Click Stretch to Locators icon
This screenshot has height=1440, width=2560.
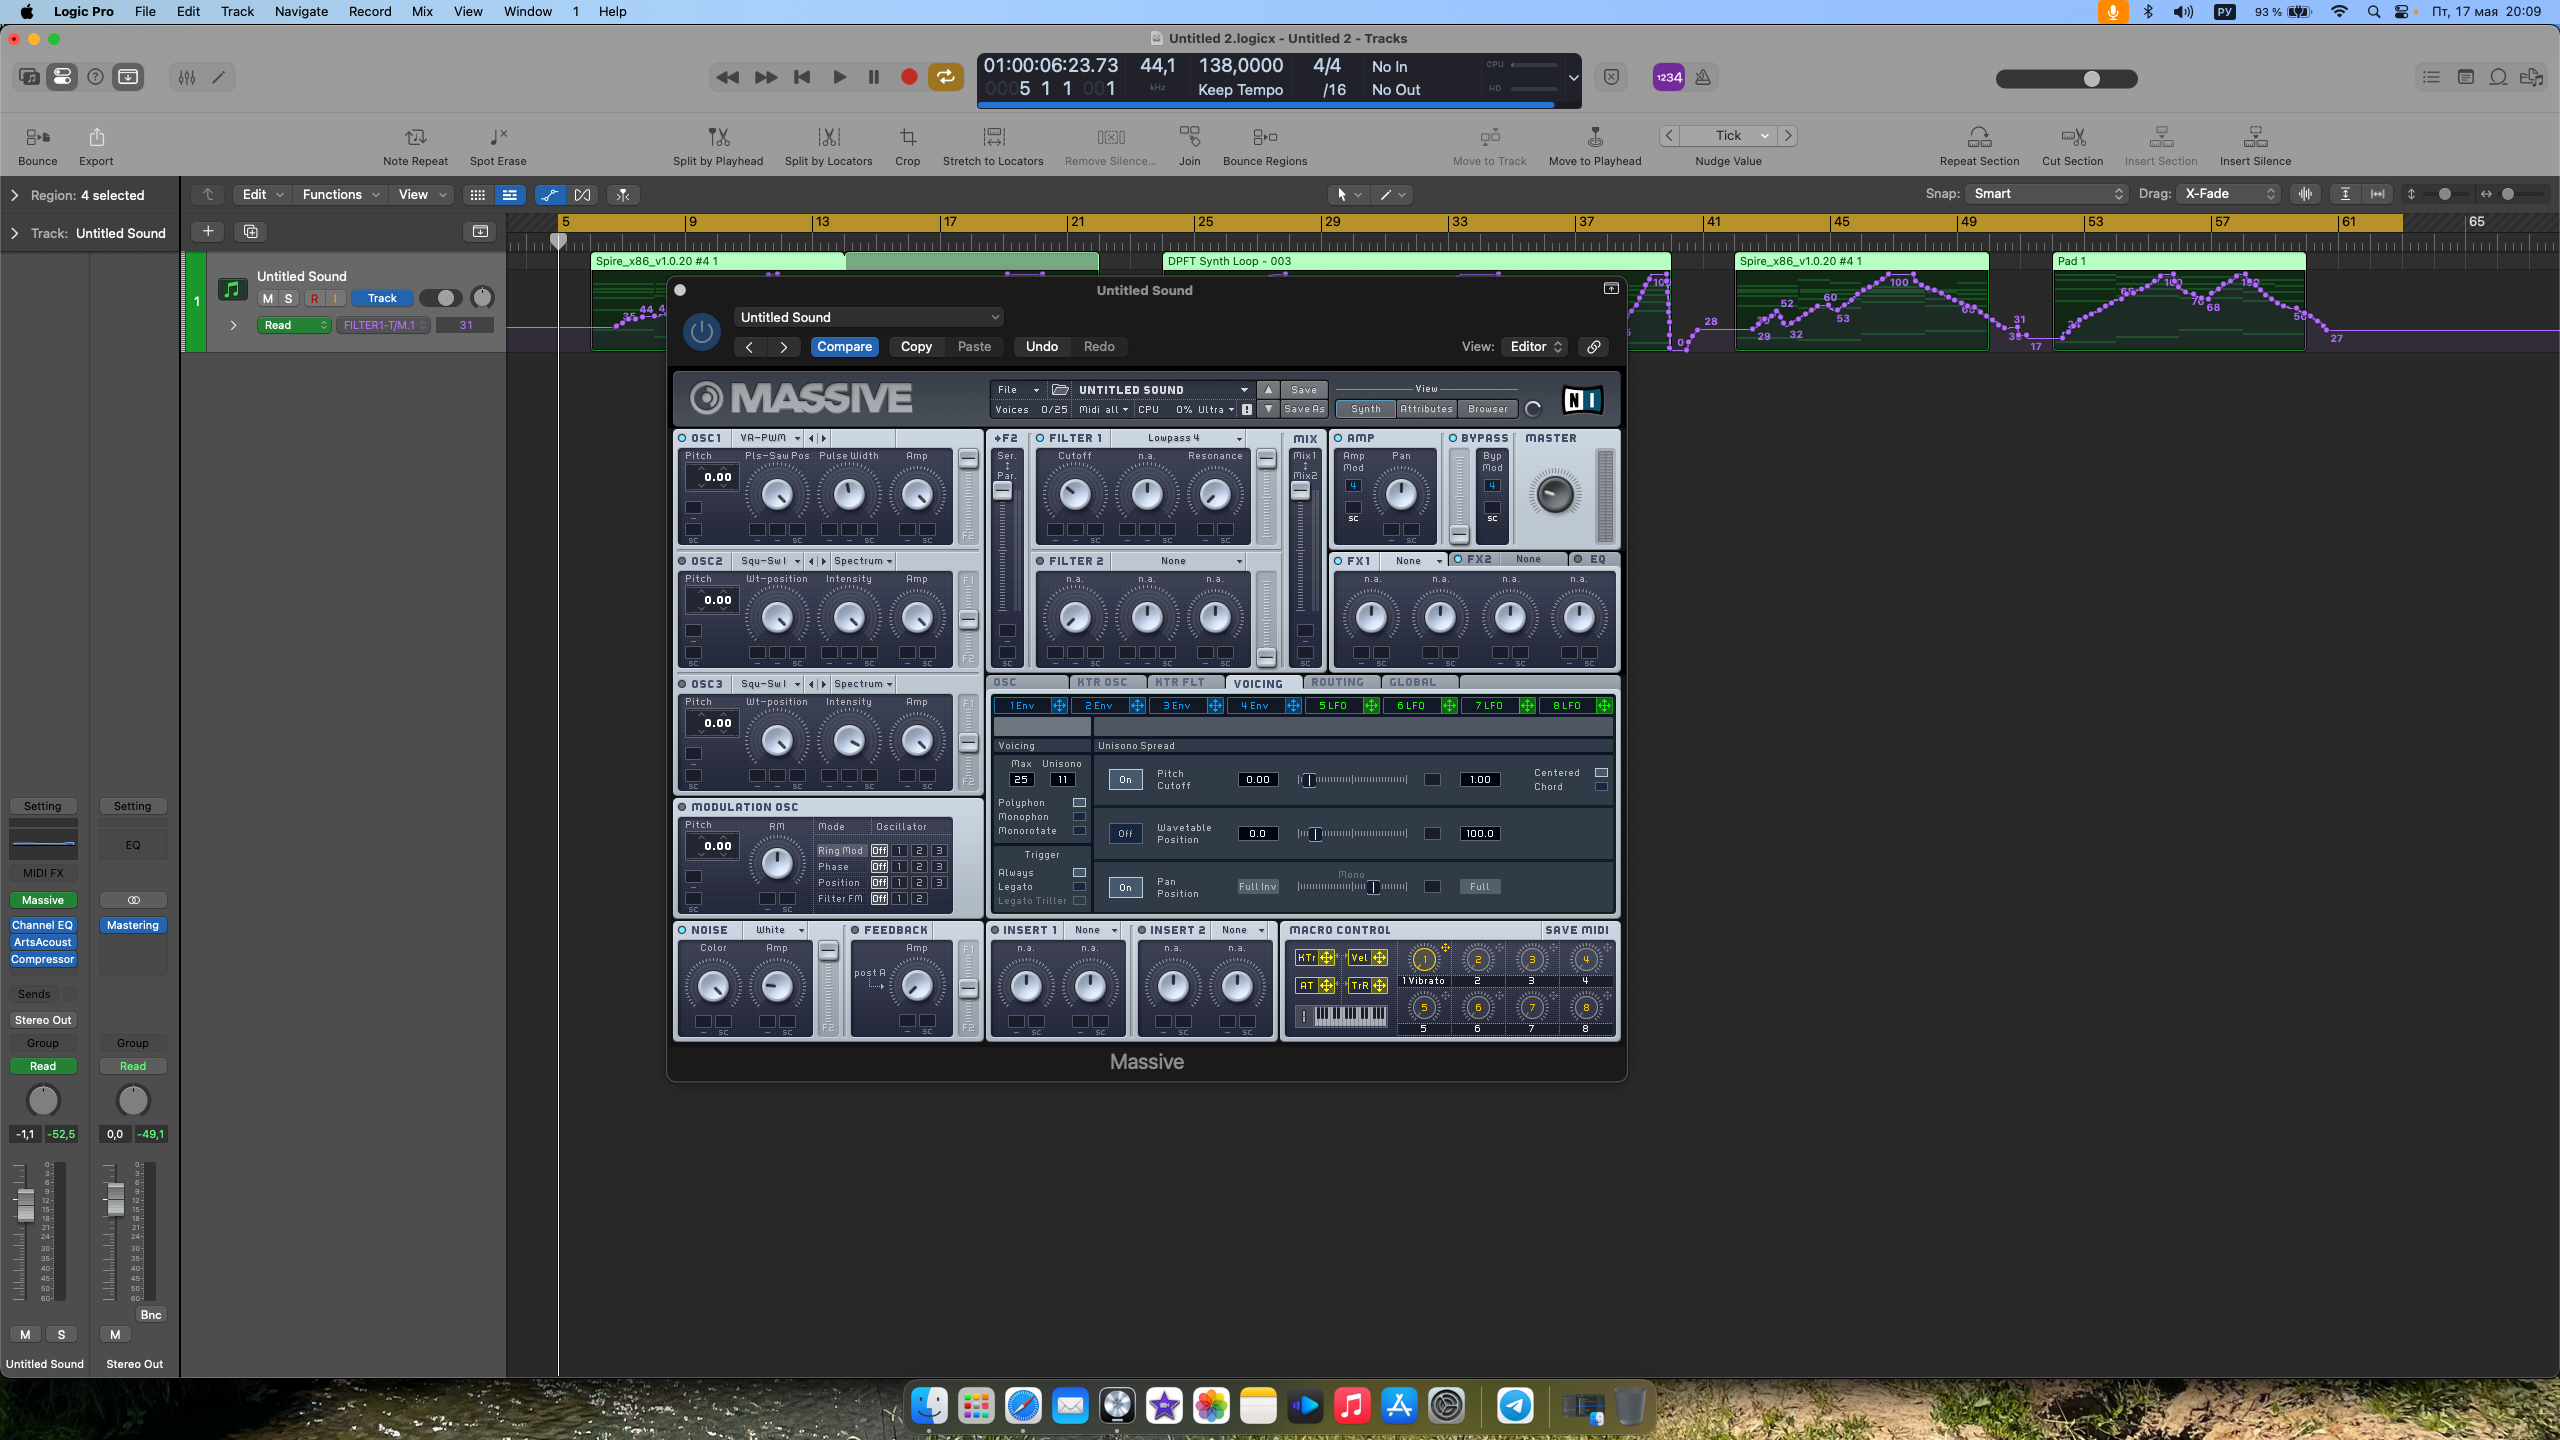tap(993, 137)
